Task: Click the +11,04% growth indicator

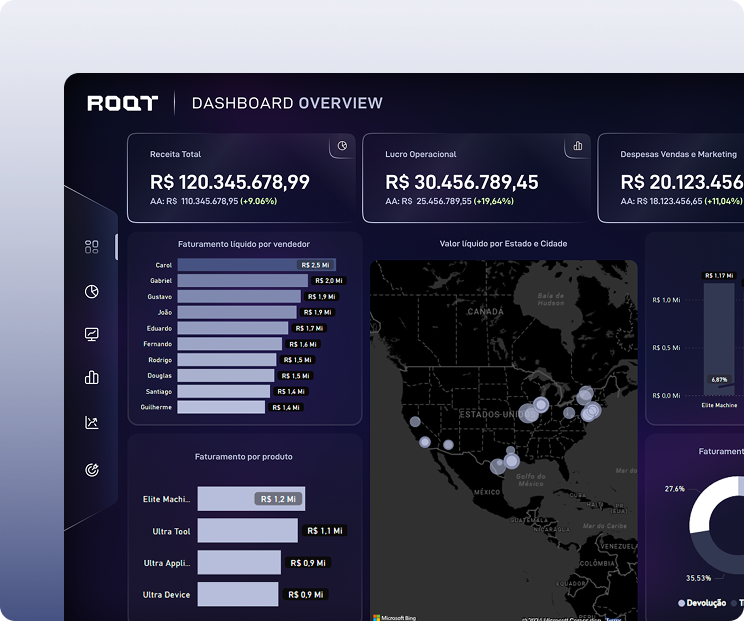Action: 723,201
